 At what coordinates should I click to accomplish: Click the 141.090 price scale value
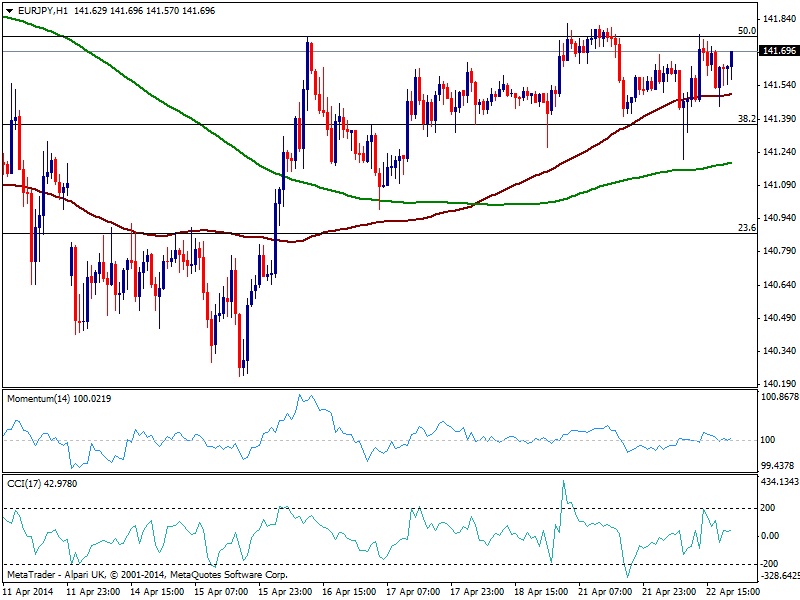click(779, 185)
